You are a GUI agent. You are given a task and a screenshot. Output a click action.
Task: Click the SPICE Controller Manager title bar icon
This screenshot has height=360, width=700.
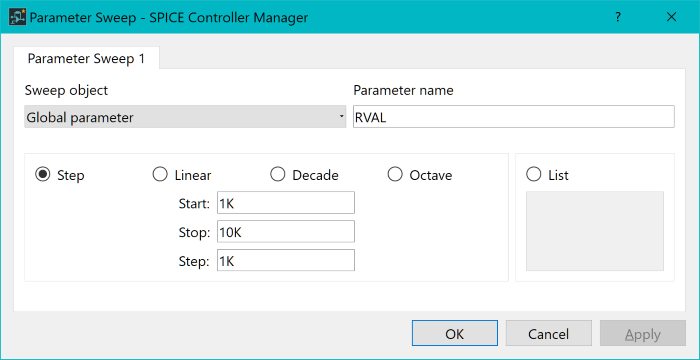17,17
